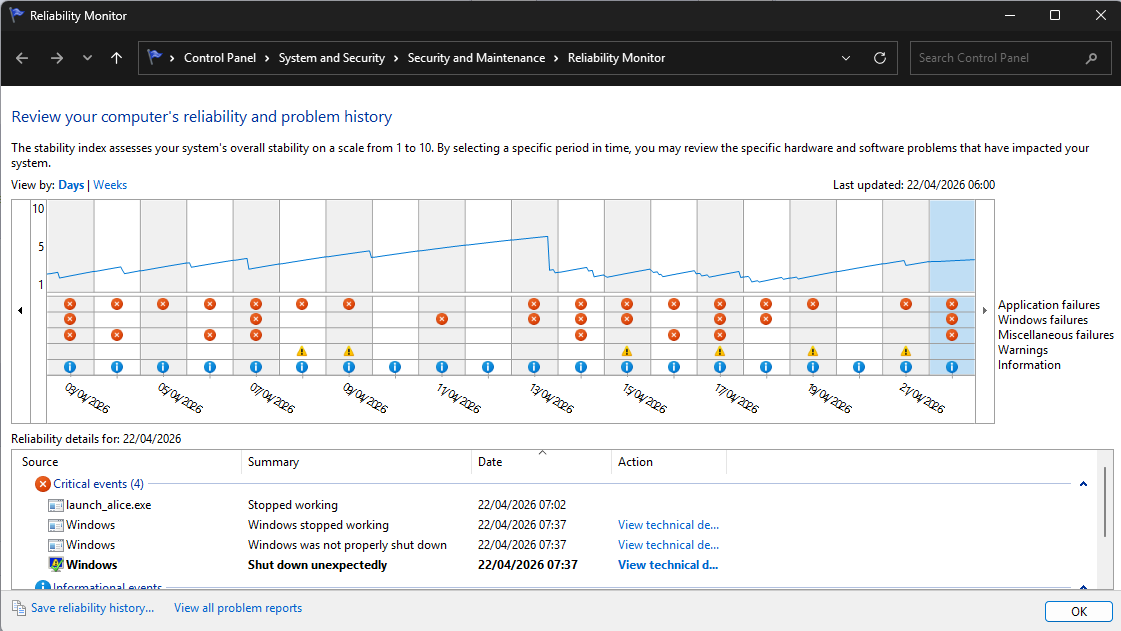1121x631 pixels.
Task: Click the Forward navigation arrow
Action: [x=56, y=58]
